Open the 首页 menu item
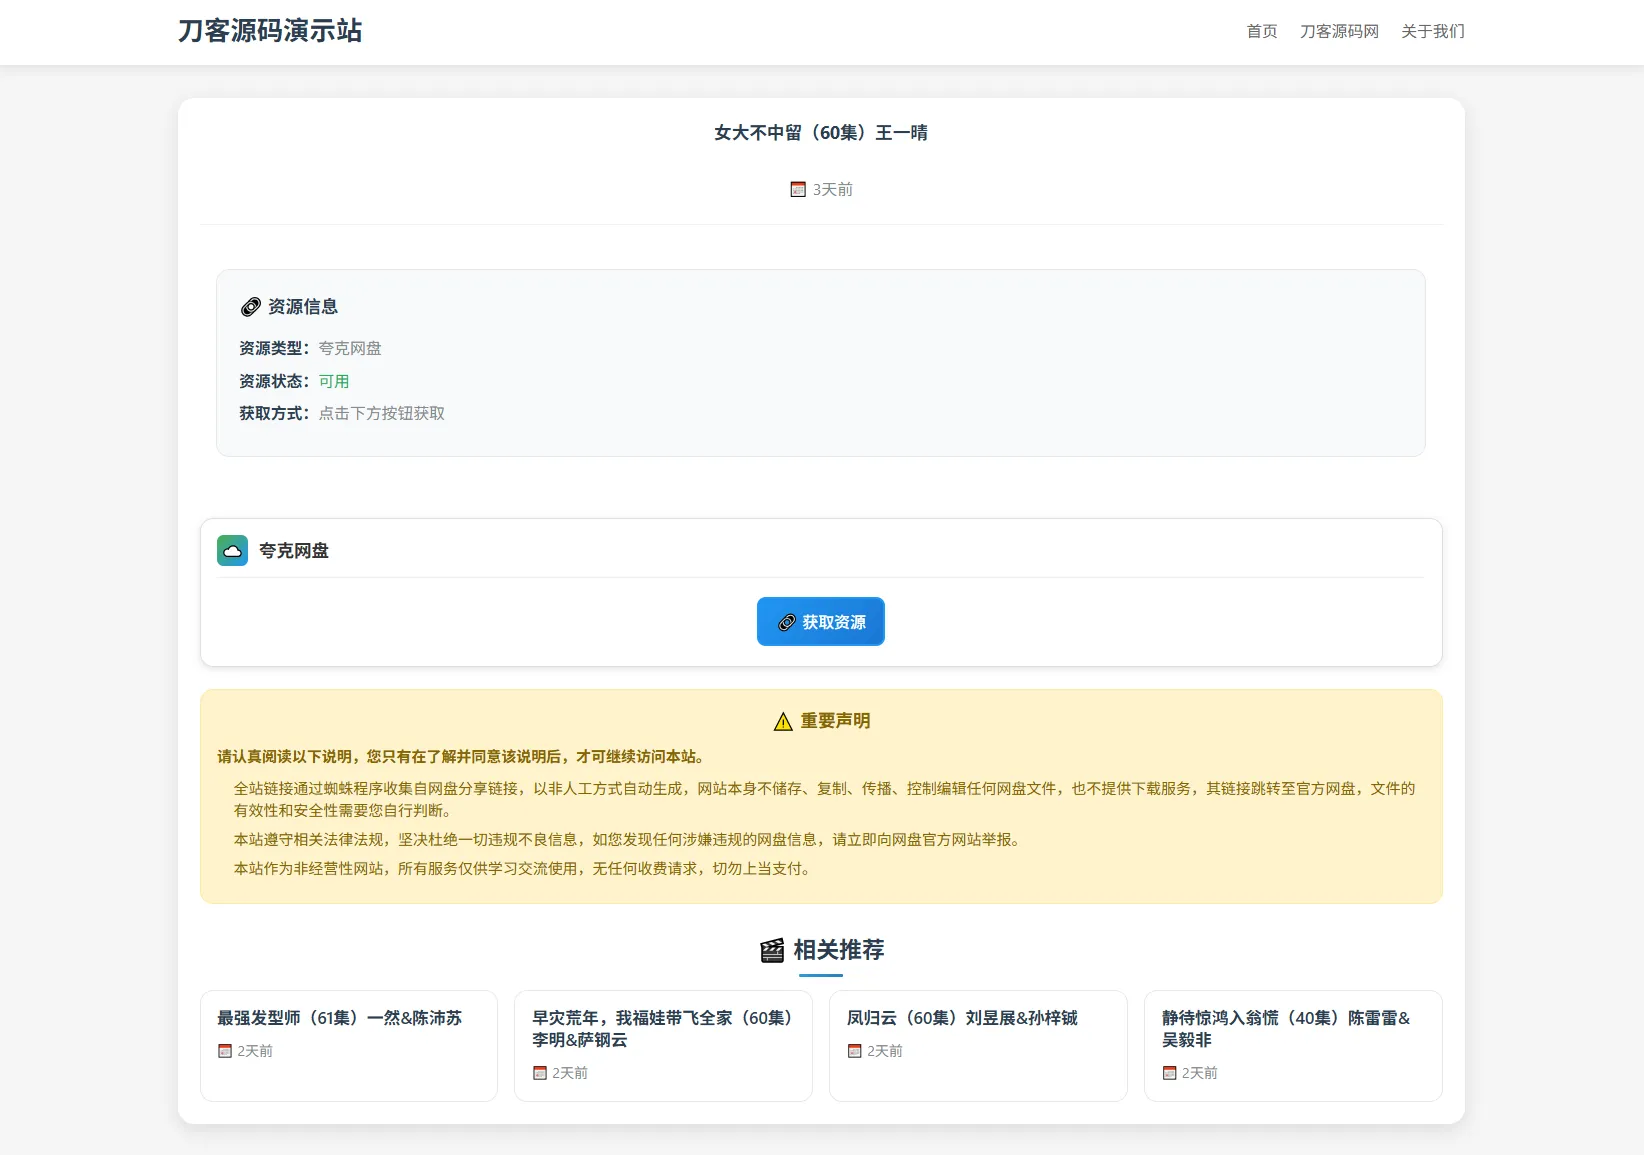Screen dimensions: 1644x1155 [1261, 31]
